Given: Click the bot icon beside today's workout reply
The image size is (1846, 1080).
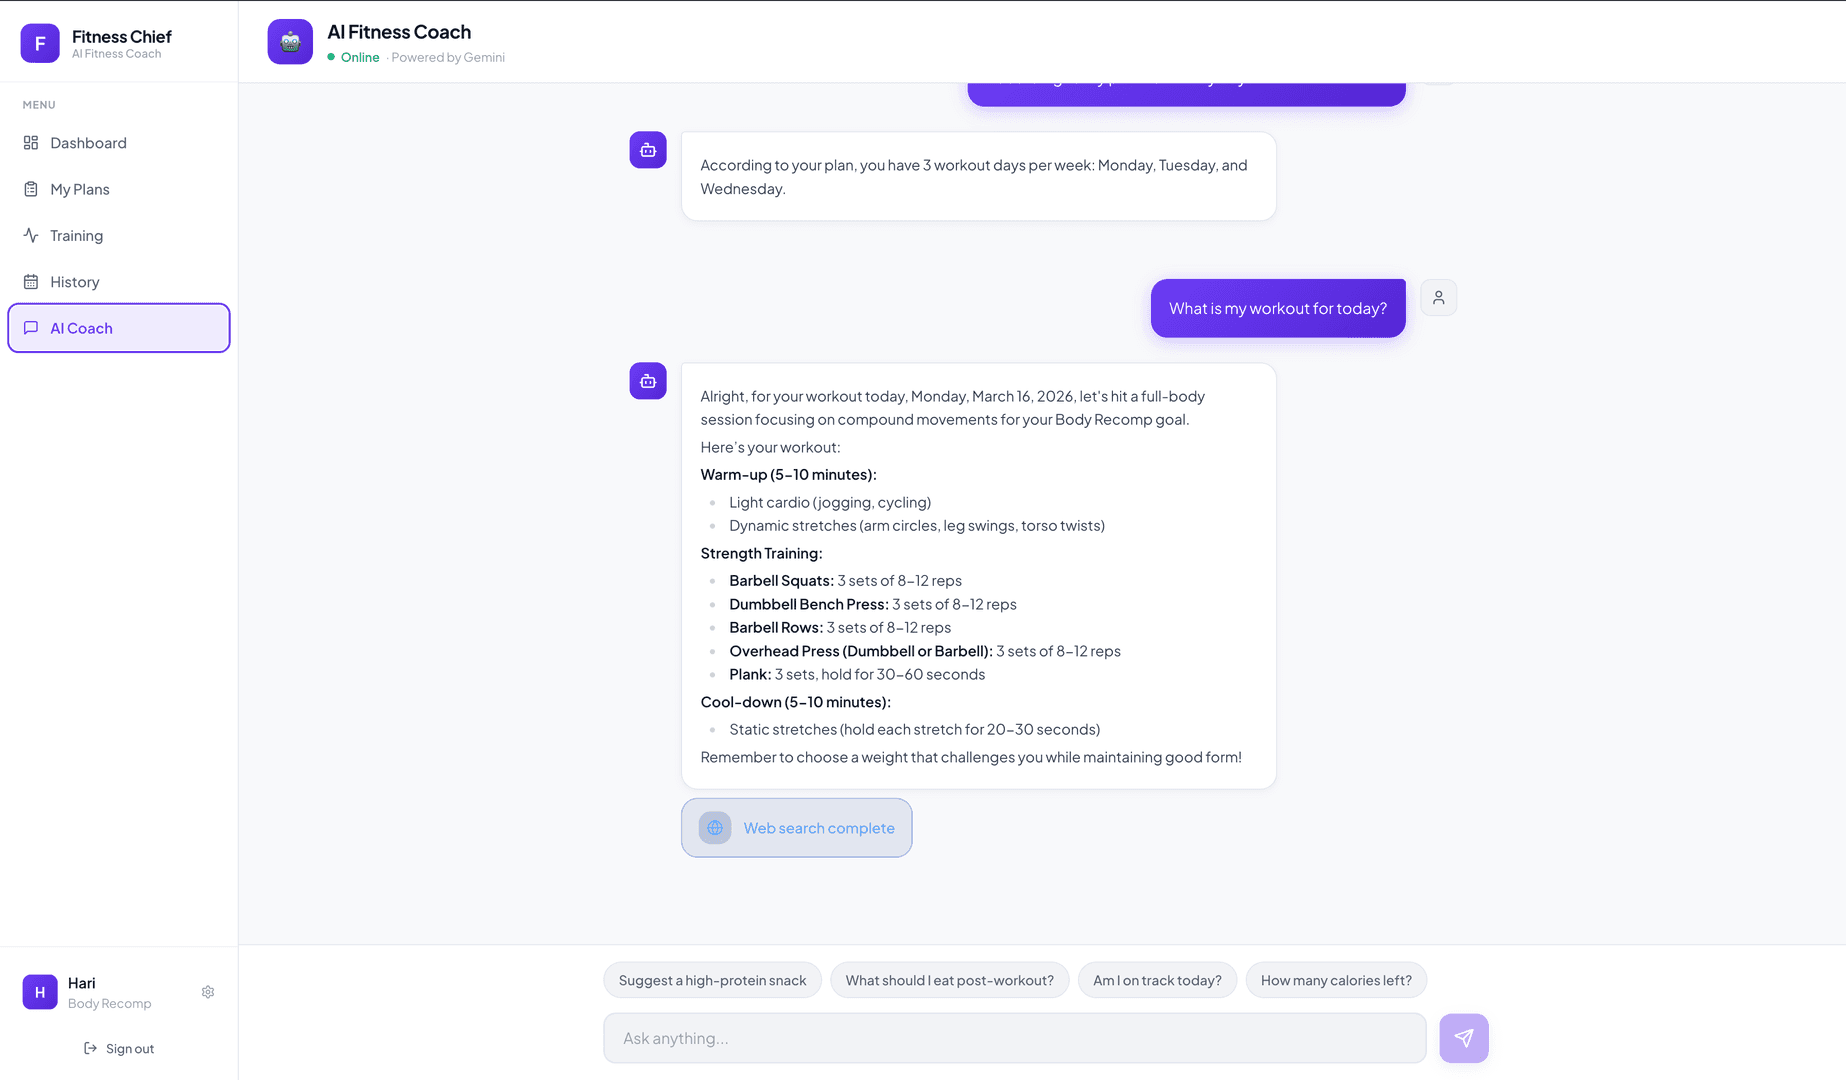Looking at the screenshot, I should 648,381.
